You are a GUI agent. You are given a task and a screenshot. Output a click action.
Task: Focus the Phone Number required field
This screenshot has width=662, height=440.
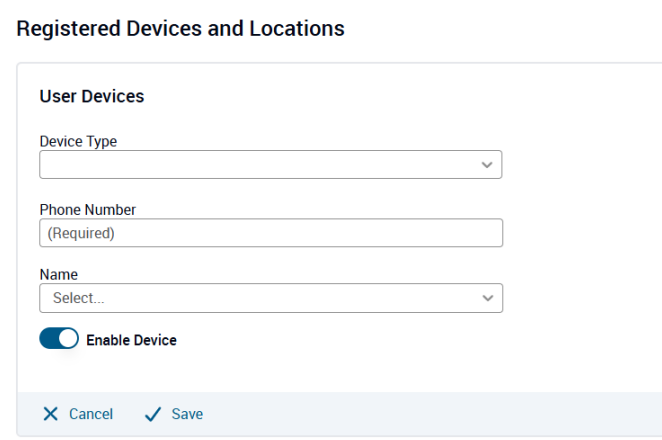(x=271, y=233)
